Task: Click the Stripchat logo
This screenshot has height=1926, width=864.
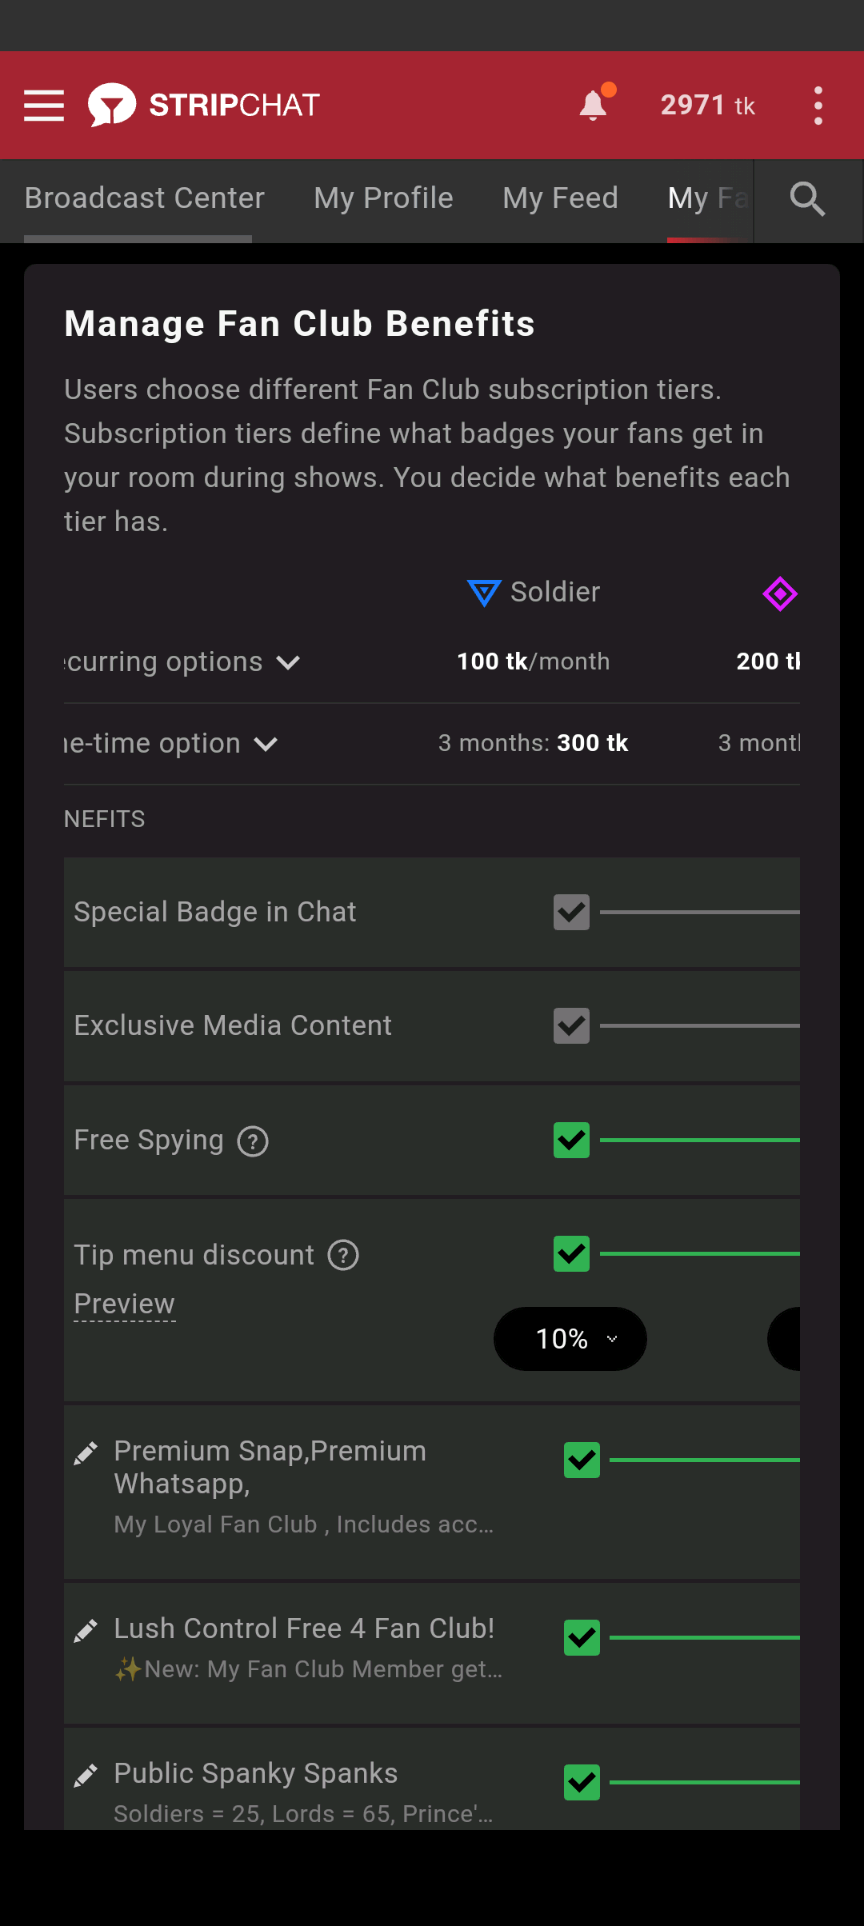Action: point(204,105)
